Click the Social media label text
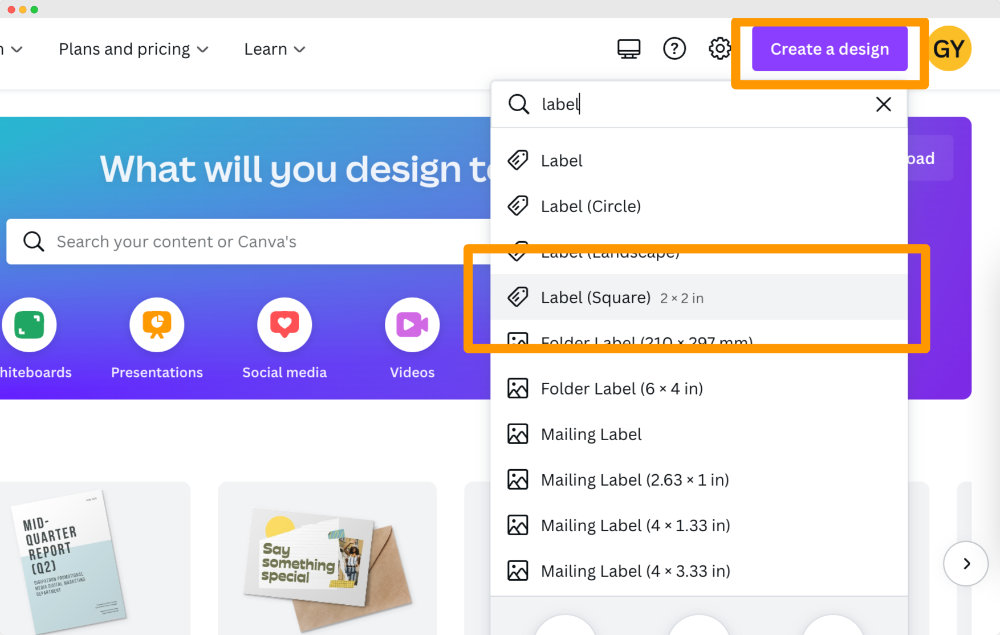Viewport: 1000px width, 635px height. pos(284,372)
